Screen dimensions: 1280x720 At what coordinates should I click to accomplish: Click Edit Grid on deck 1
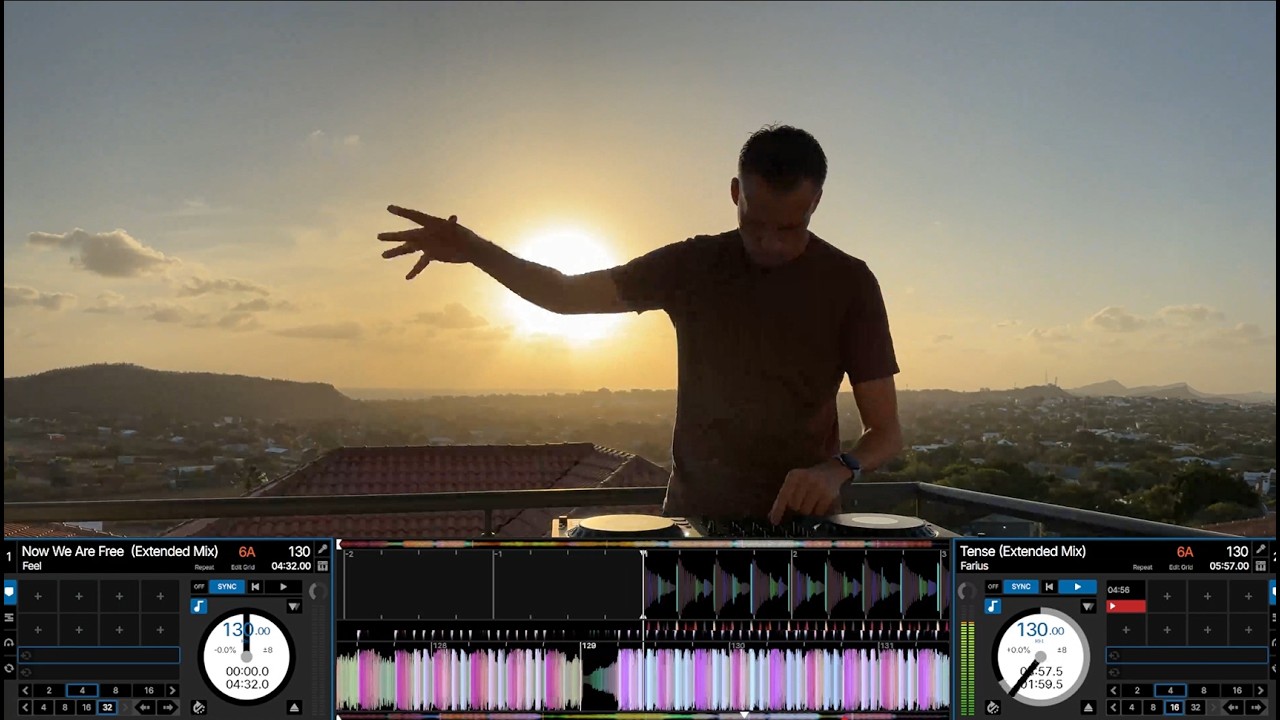click(x=243, y=567)
